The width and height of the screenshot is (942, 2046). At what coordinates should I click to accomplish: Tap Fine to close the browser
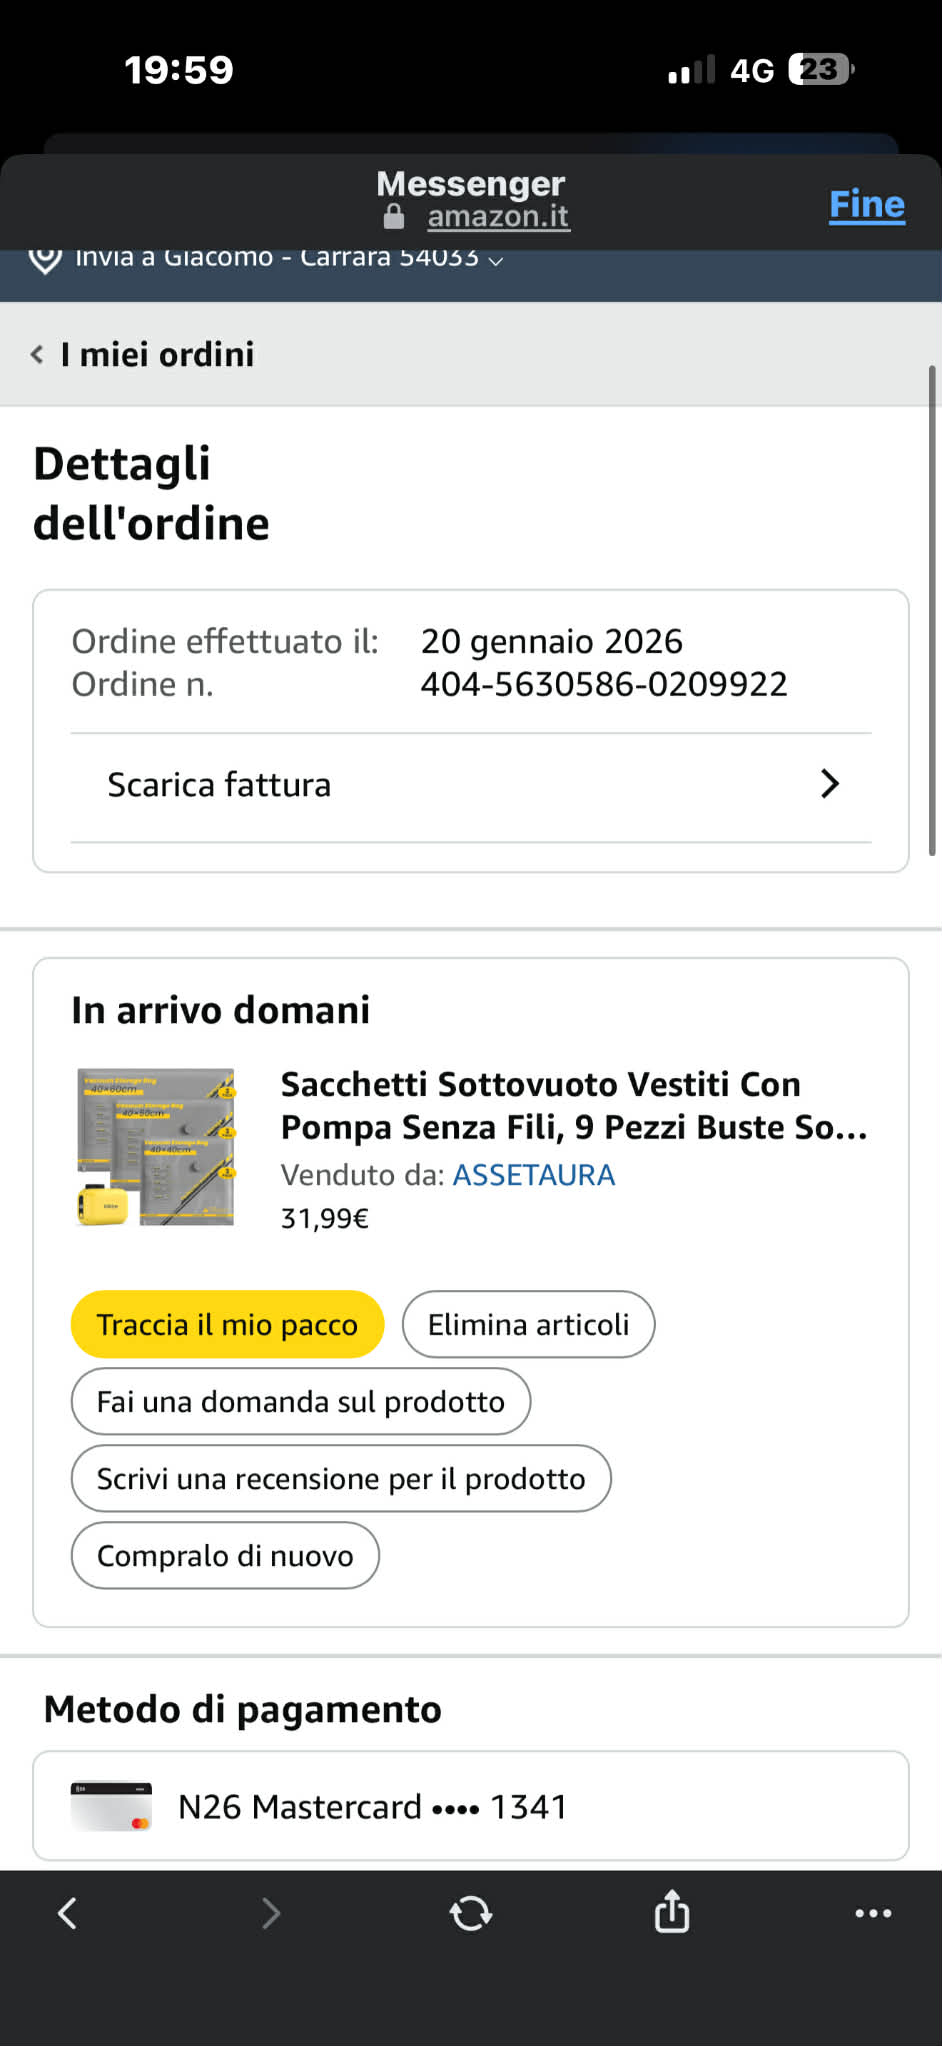click(x=866, y=204)
